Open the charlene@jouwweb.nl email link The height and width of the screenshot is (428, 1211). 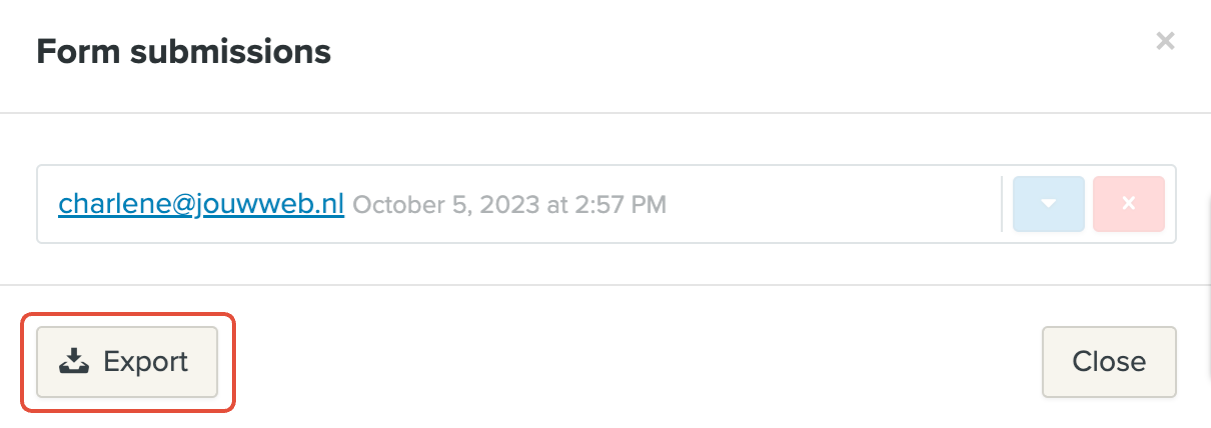[201, 204]
